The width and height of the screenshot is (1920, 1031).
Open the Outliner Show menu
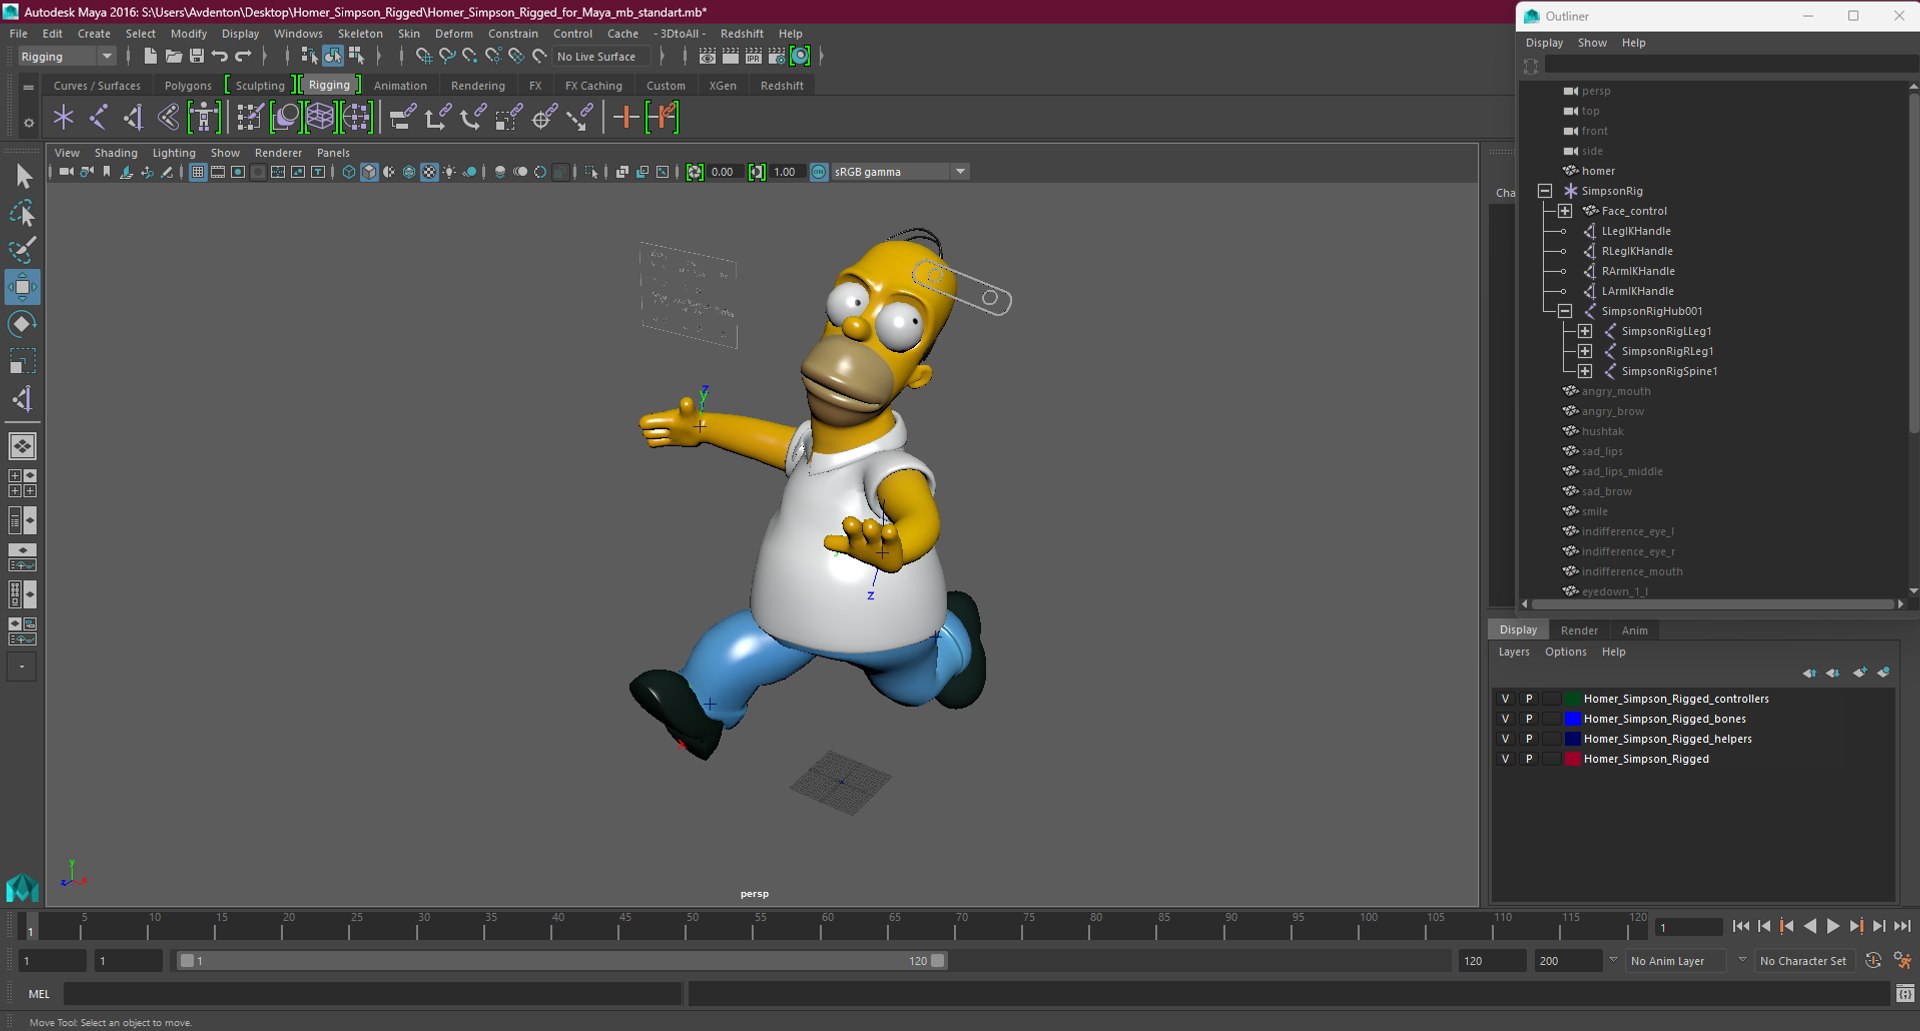[1592, 43]
